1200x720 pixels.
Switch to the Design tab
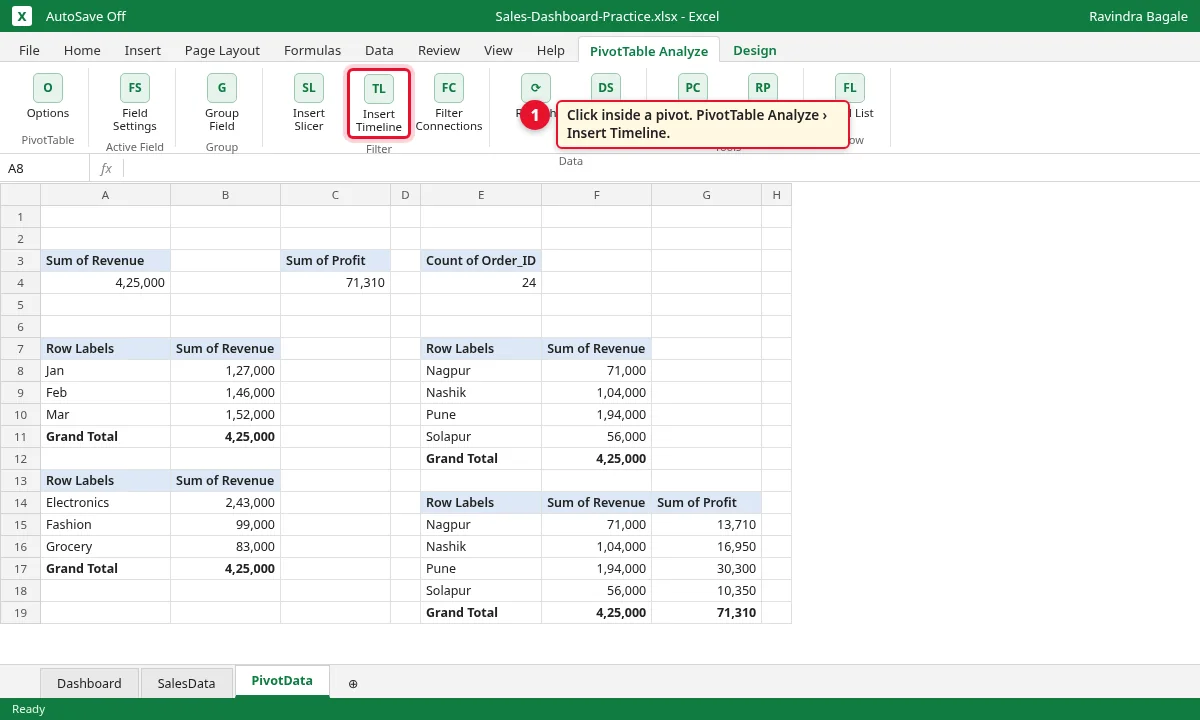pyautogui.click(x=755, y=50)
